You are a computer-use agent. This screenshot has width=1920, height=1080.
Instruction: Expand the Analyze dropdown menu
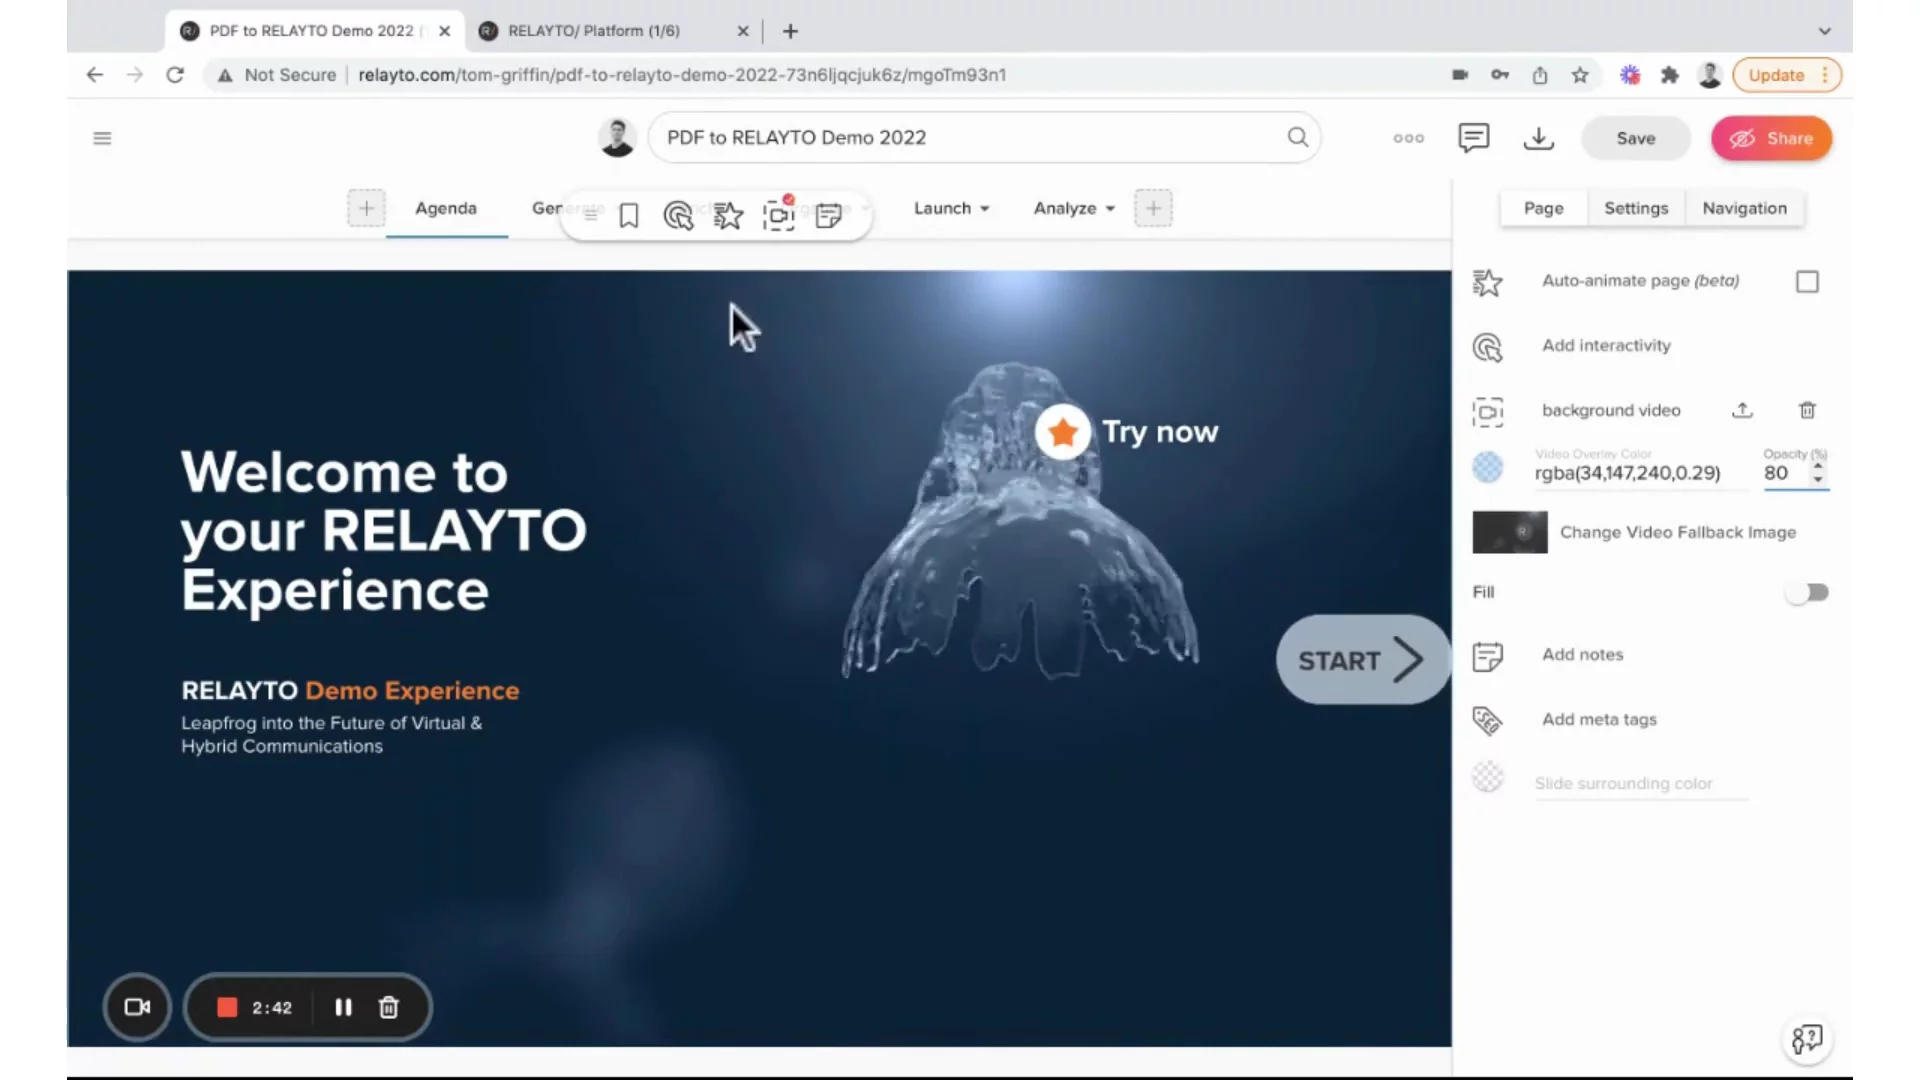tap(1074, 208)
